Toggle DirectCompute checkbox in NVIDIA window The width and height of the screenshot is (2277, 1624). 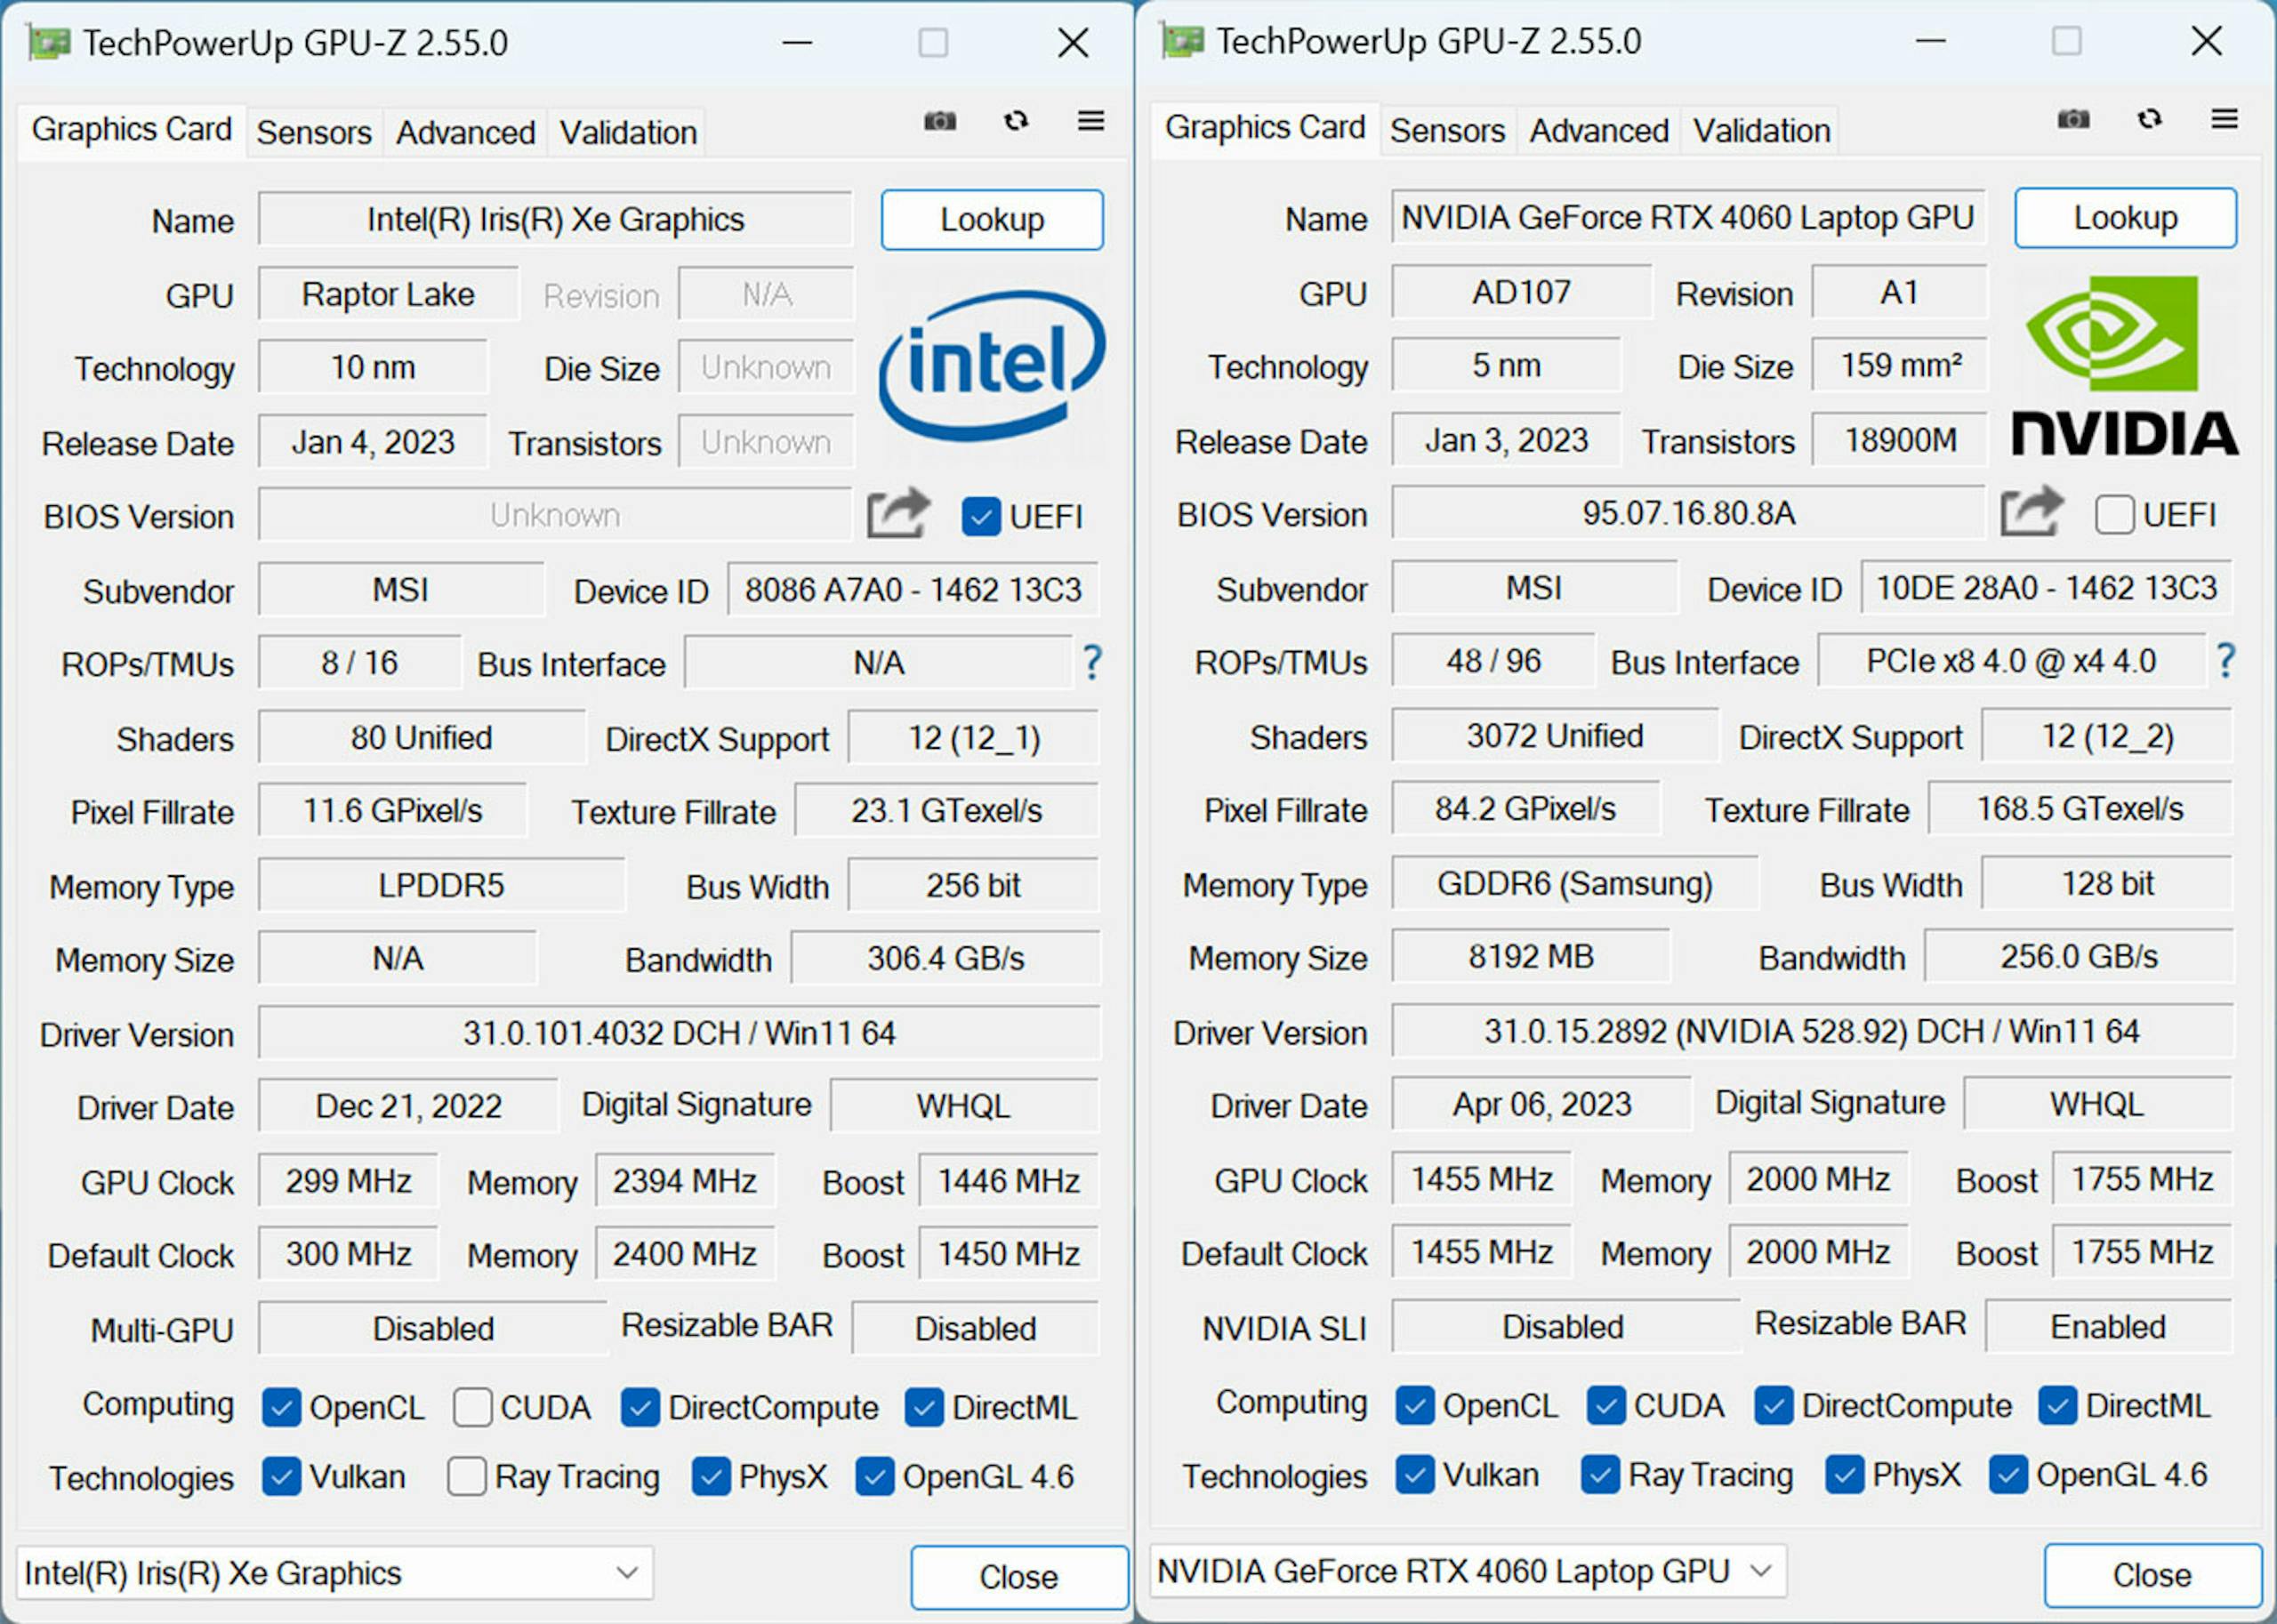tap(1774, 1405)
